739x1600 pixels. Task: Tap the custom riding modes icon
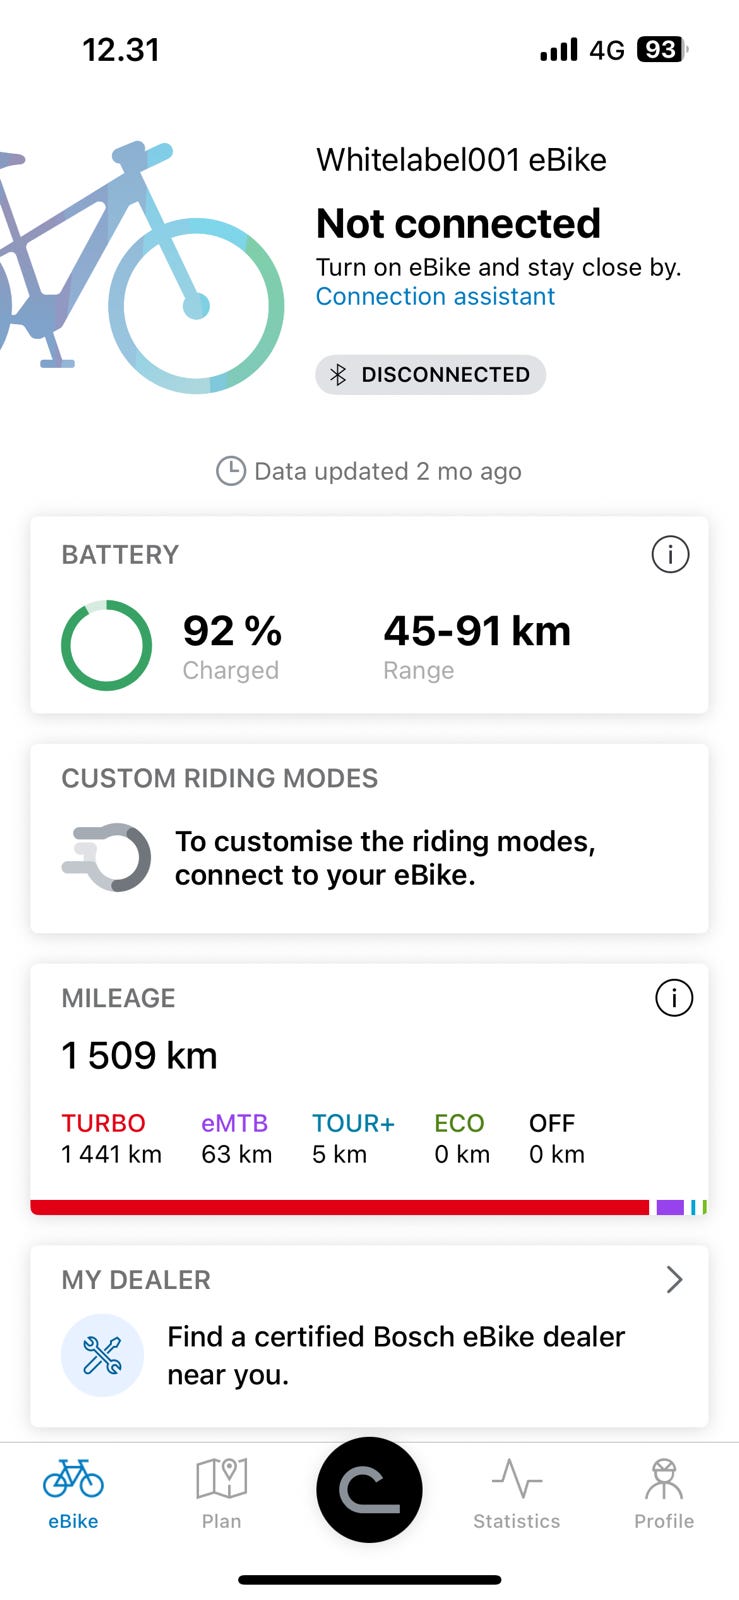pyautogui.click(x=108, y=857)
